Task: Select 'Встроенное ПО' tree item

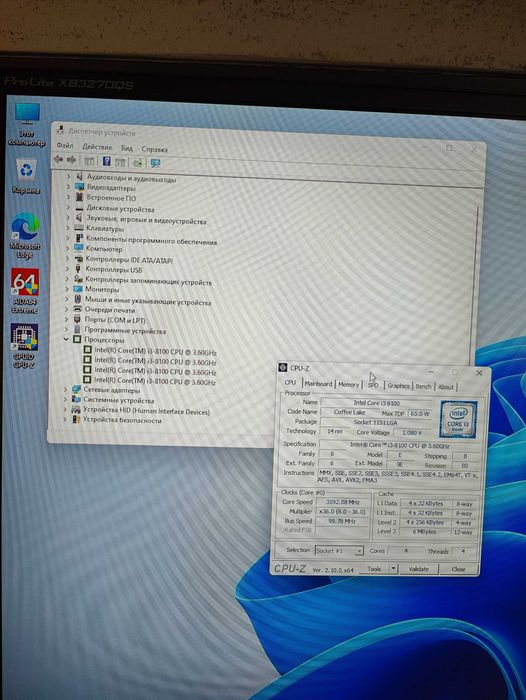Action: [x=111, y=198]
